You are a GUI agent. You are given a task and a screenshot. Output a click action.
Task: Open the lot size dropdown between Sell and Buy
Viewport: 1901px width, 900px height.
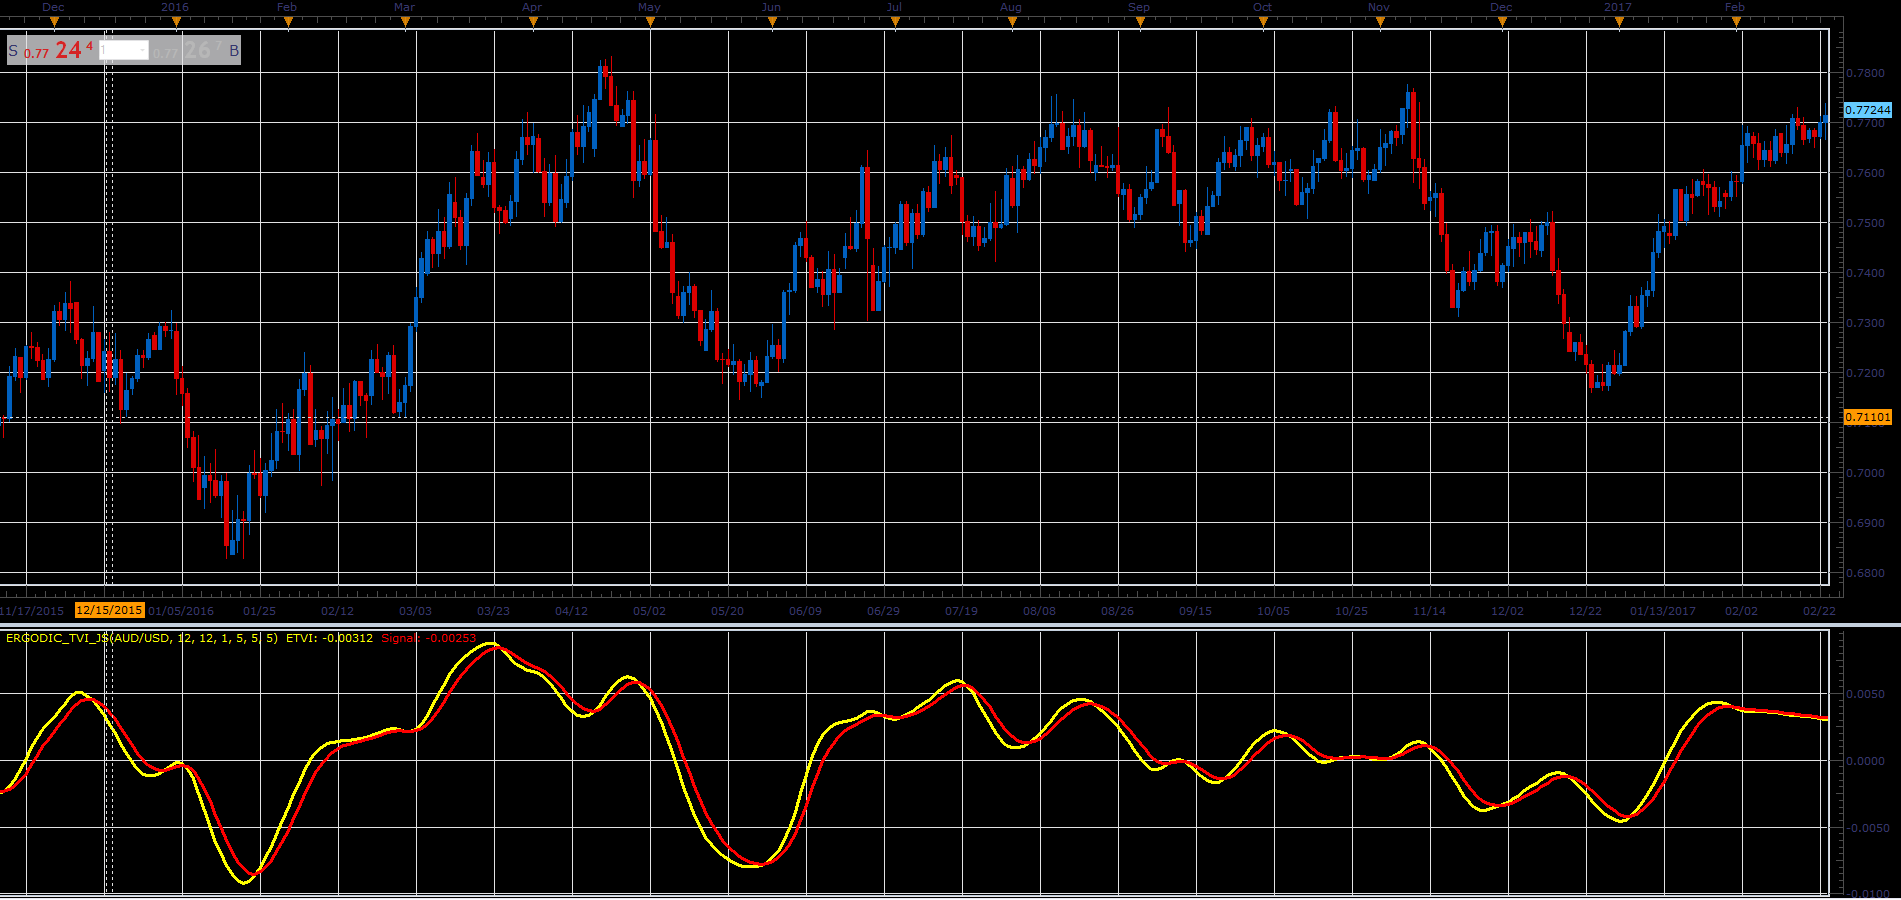coord(143,51)
